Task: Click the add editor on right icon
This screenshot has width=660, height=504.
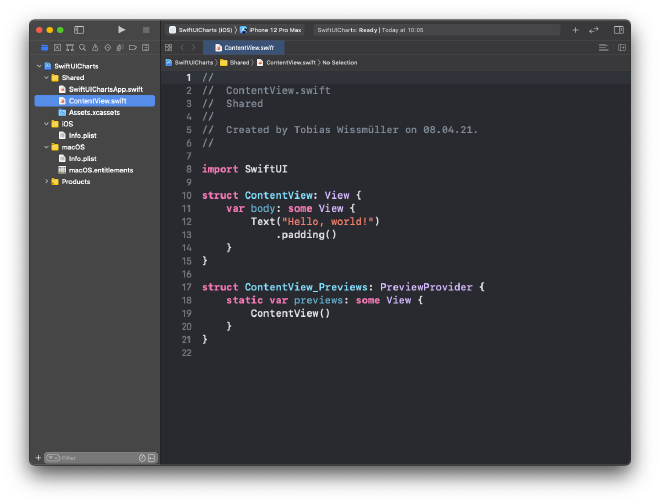Action: pos(621,47)
